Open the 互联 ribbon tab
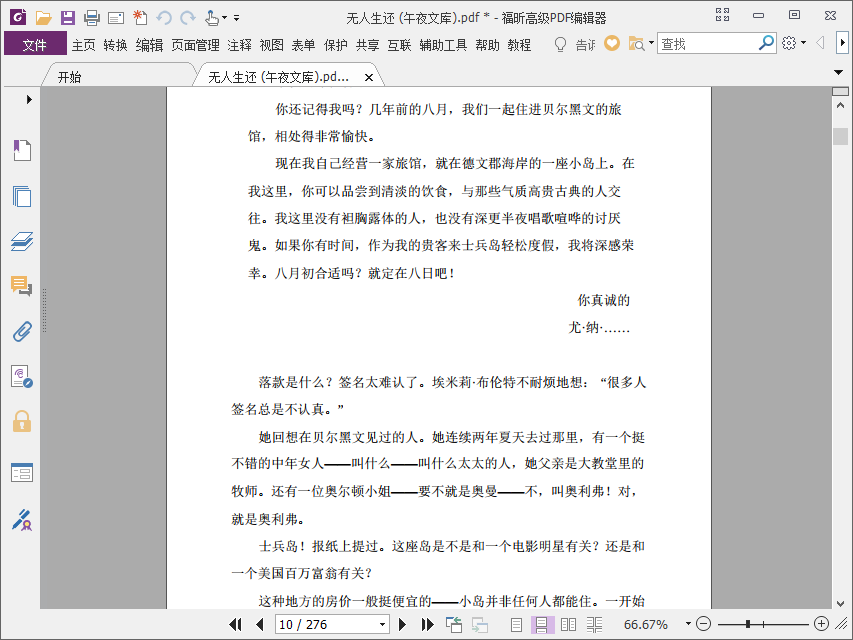Viewport: 853px width, 640px height. (x=399, y=45)
